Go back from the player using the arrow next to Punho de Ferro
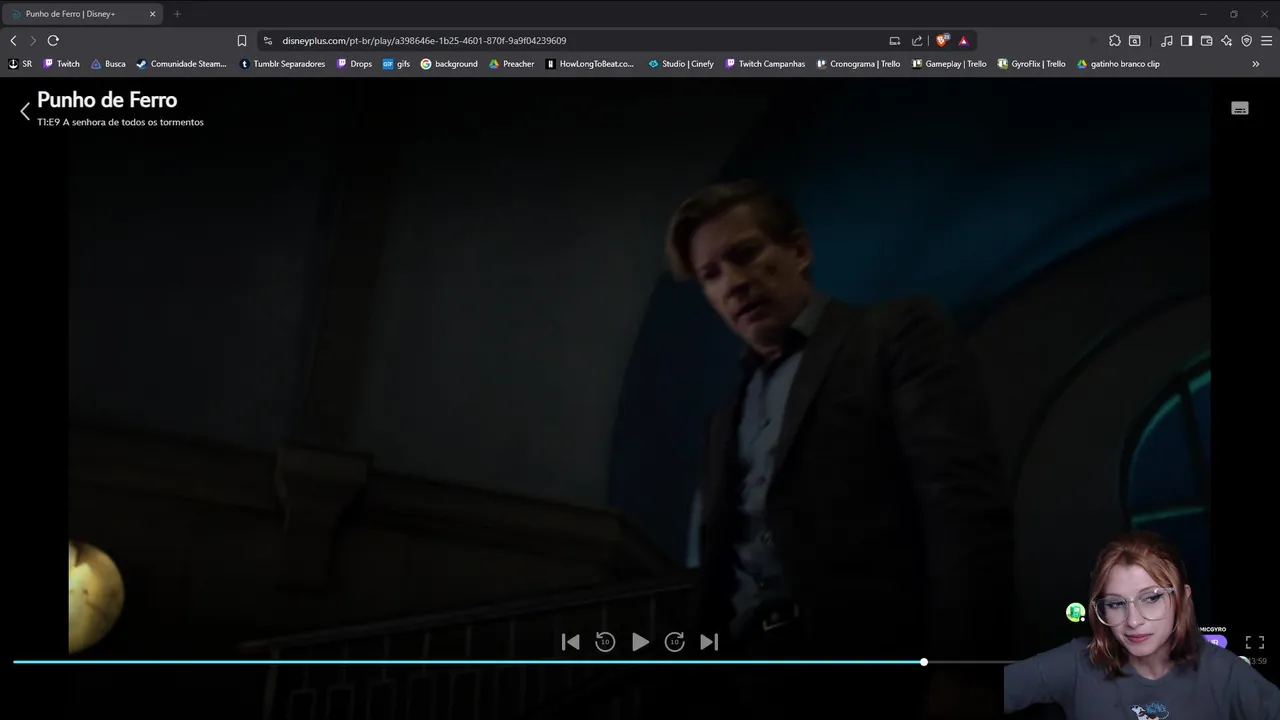 (25, 111)
